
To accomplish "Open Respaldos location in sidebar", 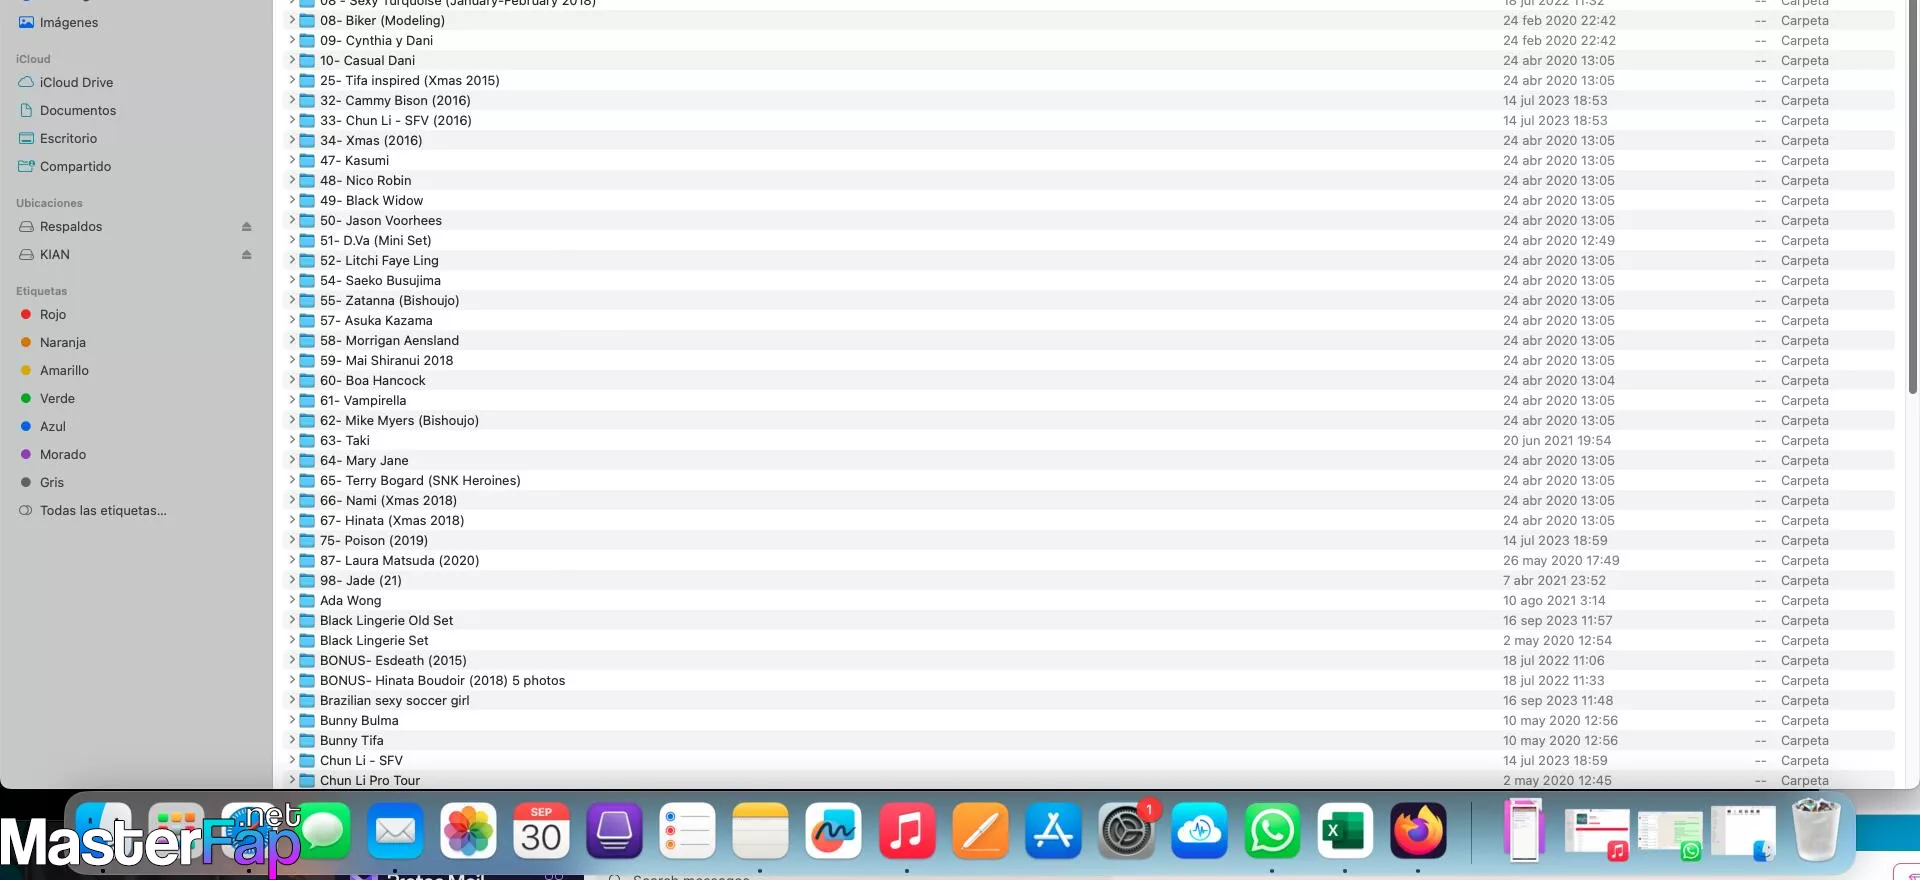I will (71, 226).
